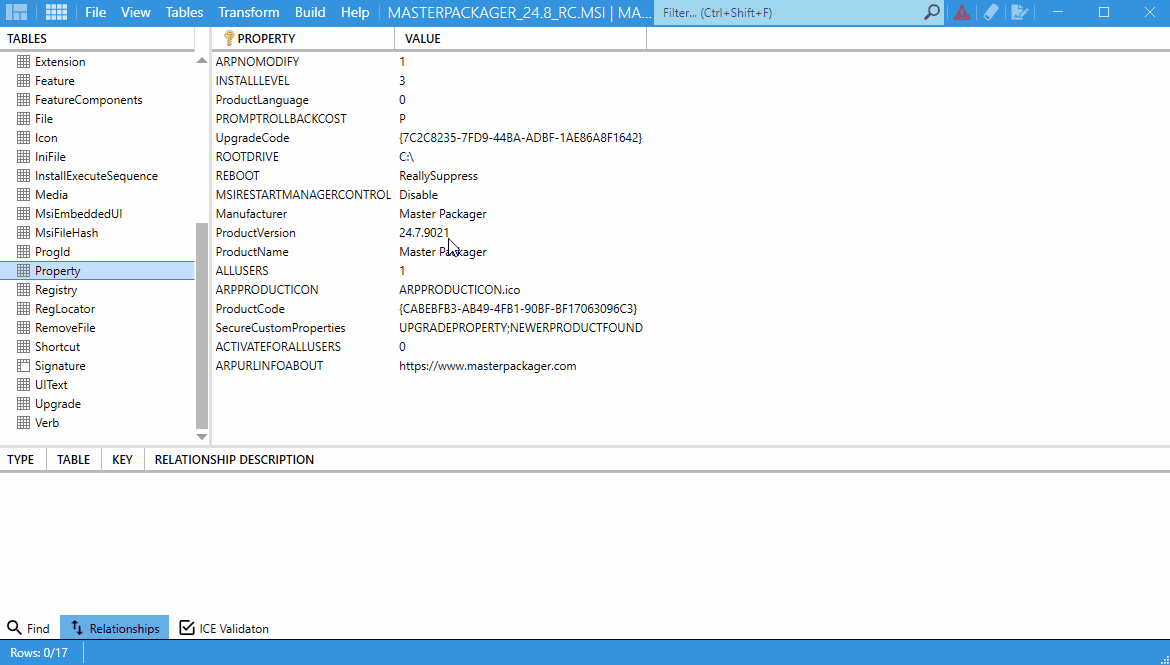Select the ProductCode GUID value
The width and height of the screenshot is (1170, 665).
click(518, 309)
